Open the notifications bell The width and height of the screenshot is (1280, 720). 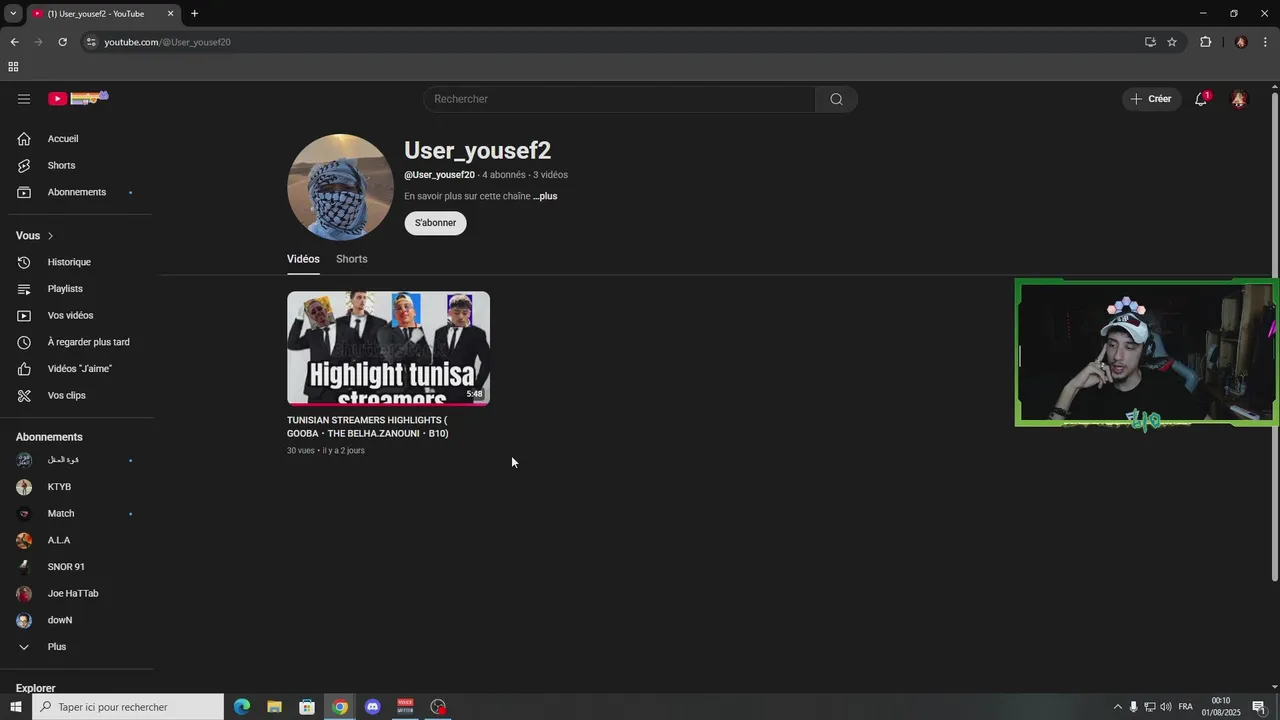coord(1201,99)
